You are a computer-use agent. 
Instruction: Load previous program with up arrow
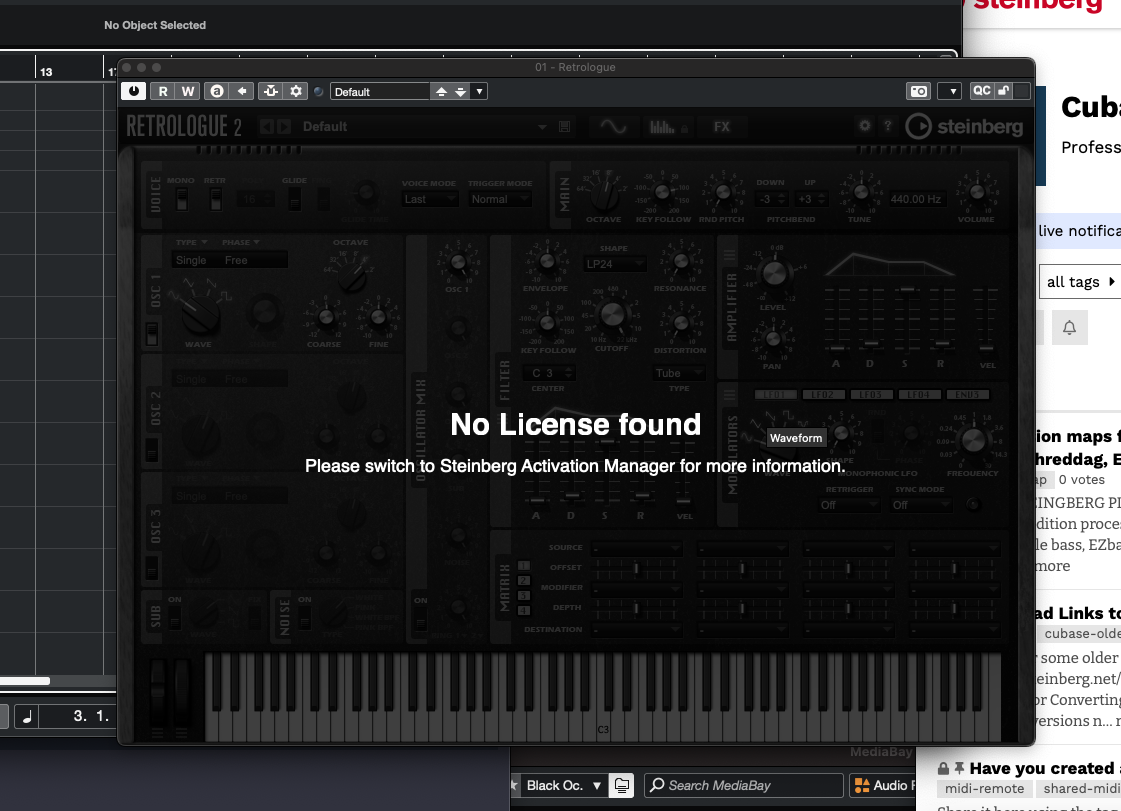[441, 92]
